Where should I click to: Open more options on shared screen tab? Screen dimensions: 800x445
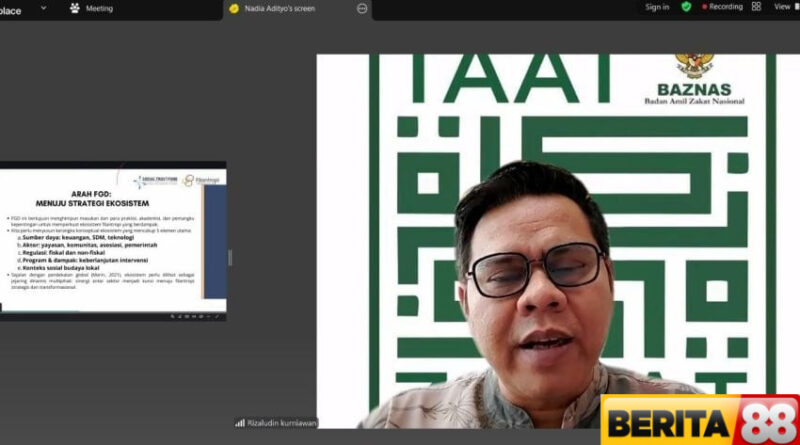362,9
